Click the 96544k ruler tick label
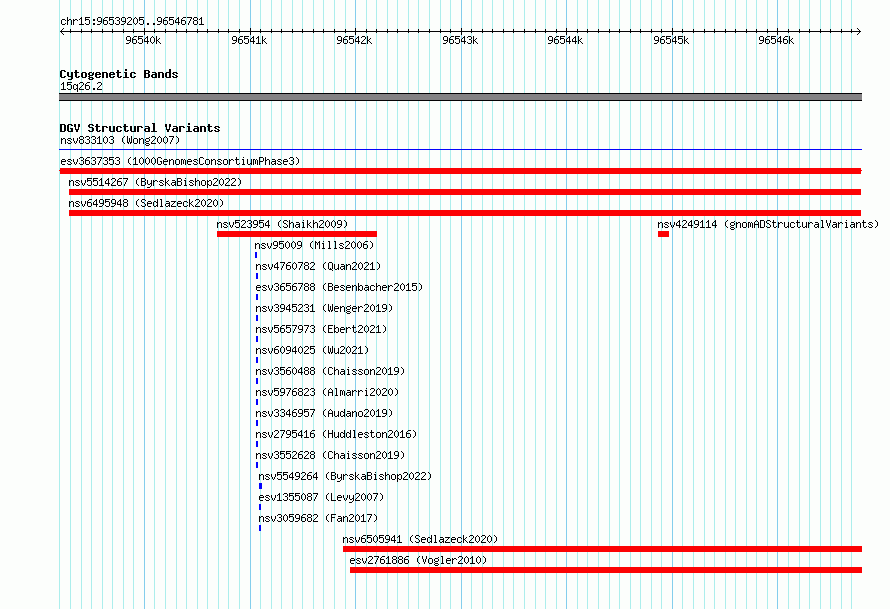This screenshot has width=890, height=609. (x=565, y=40)
